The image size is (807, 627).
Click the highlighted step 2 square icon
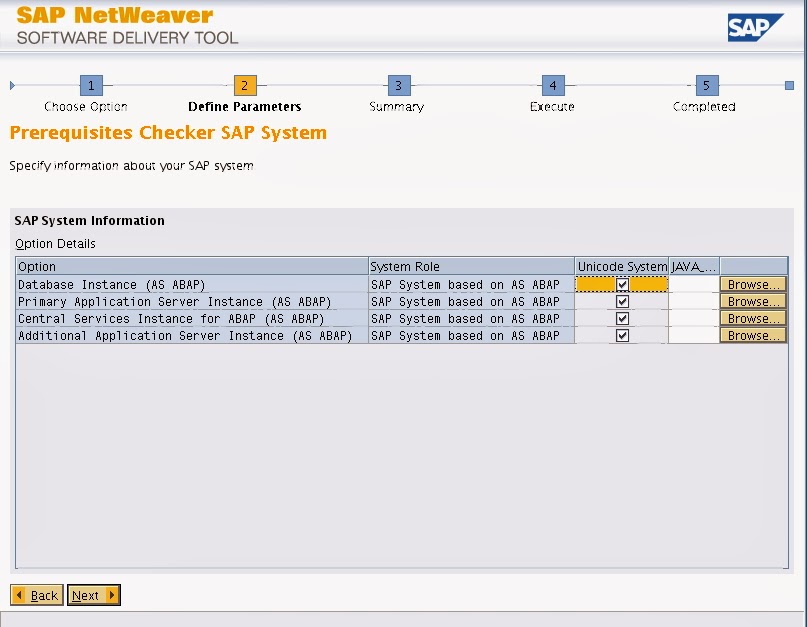coord(243,86)
